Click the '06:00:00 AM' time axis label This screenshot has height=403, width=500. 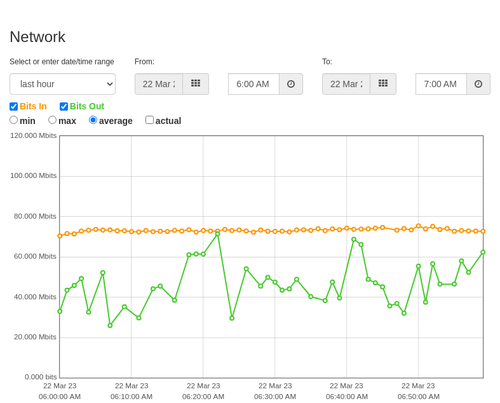tap(60, 397)
